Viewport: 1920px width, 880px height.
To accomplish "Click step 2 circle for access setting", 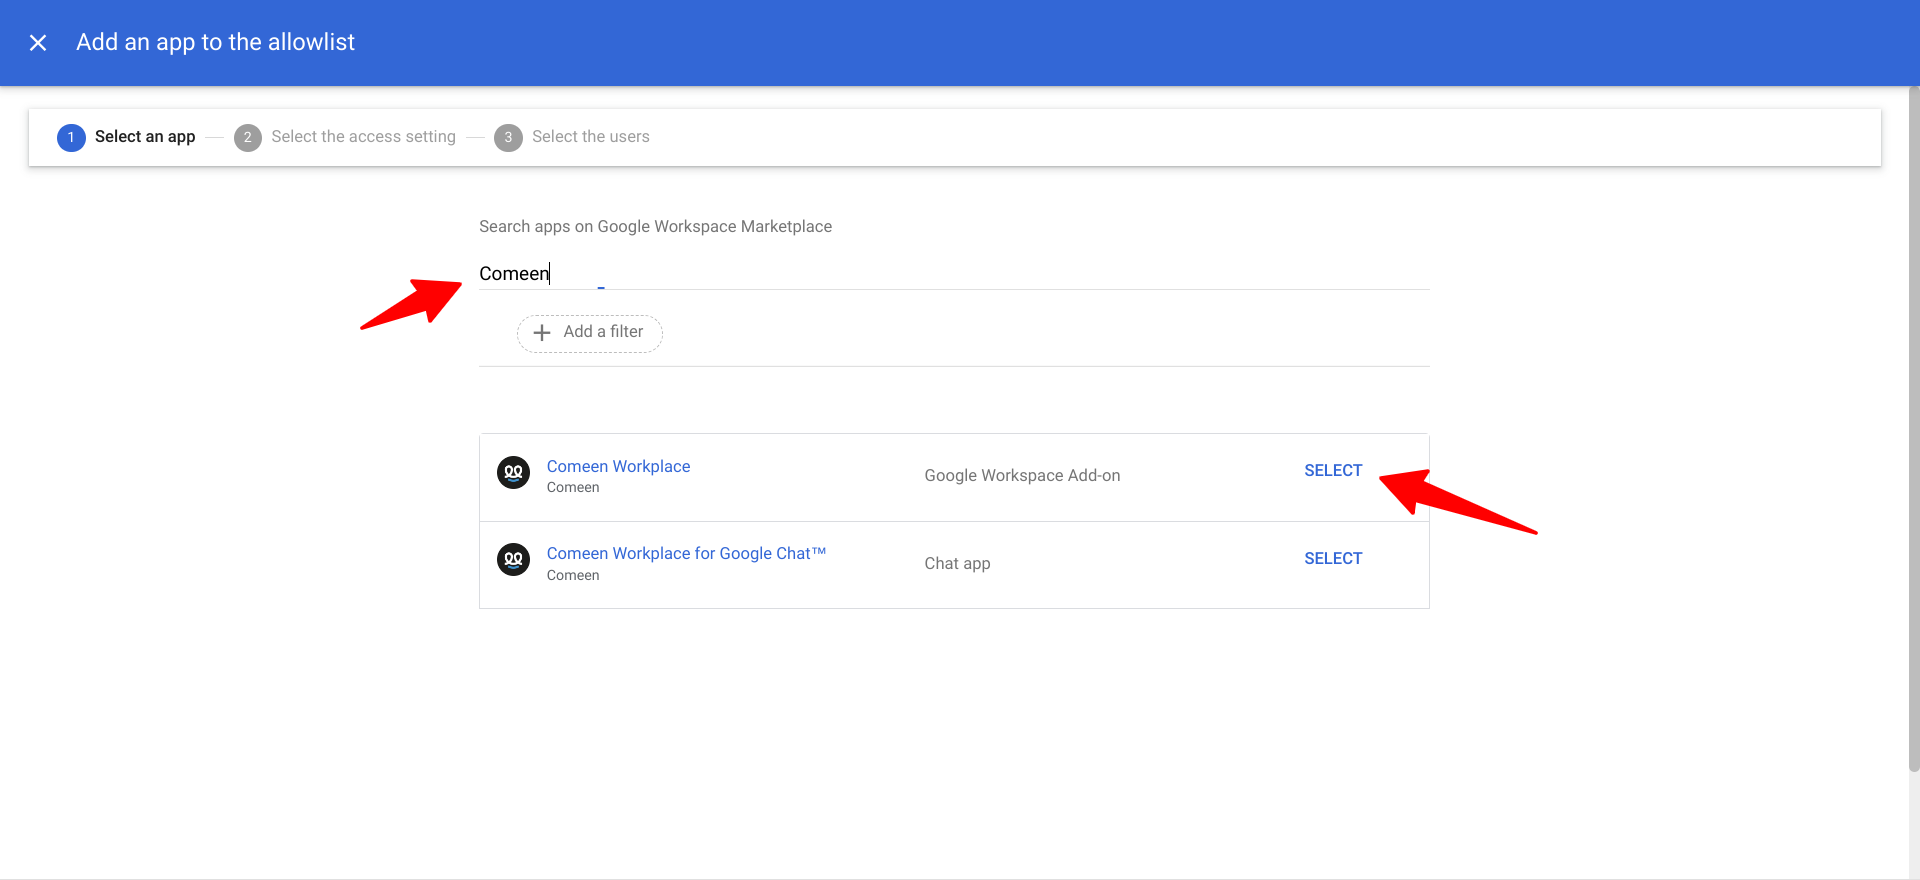I will click(x=248, y=137).
